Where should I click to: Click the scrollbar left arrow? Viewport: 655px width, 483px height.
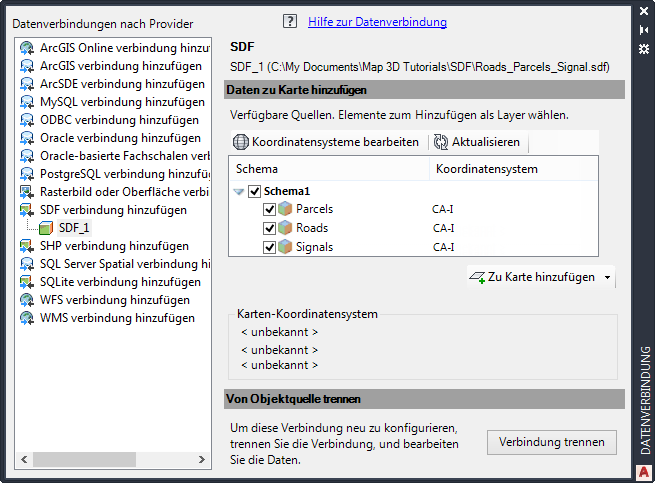(x=24, y=460)
